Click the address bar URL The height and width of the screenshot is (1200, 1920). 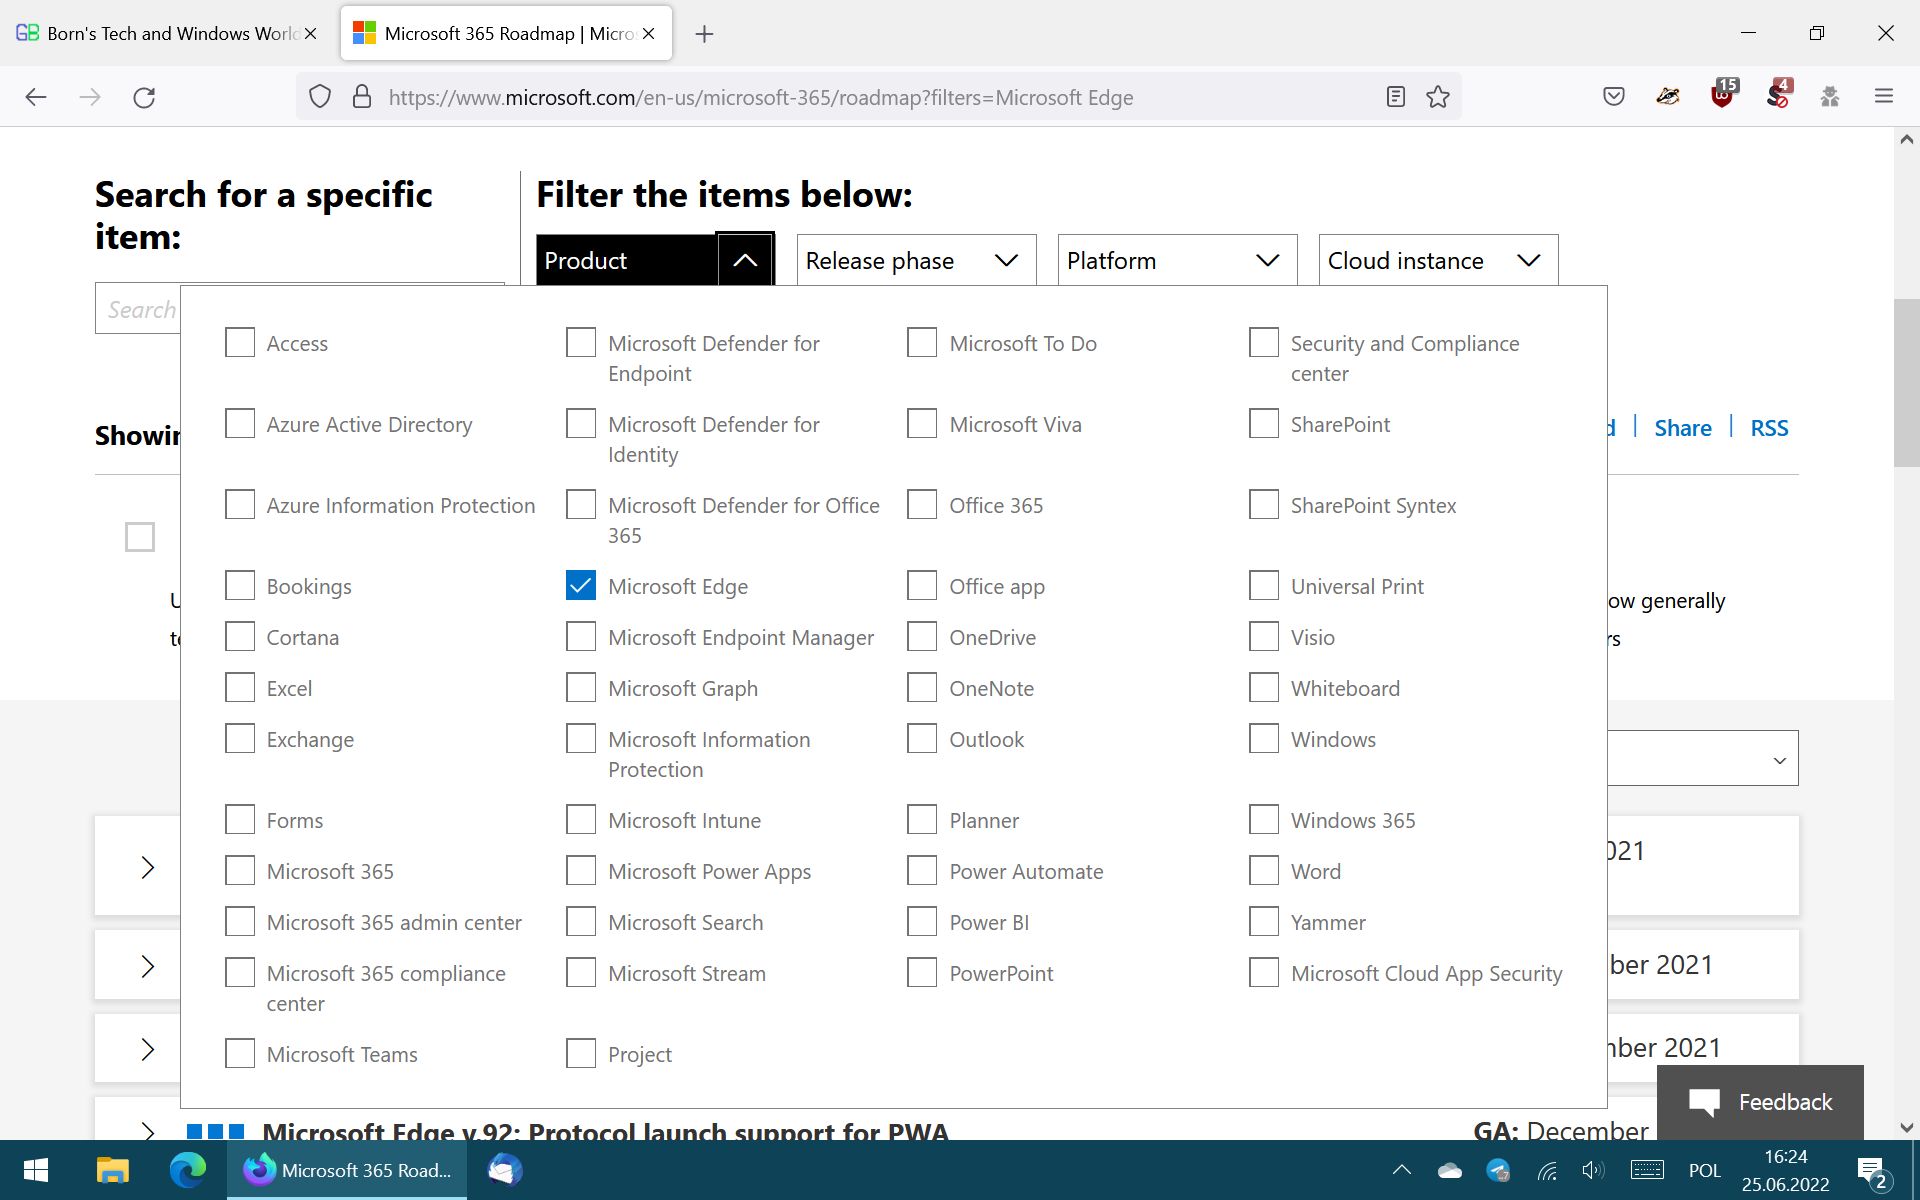click(760, 97)
